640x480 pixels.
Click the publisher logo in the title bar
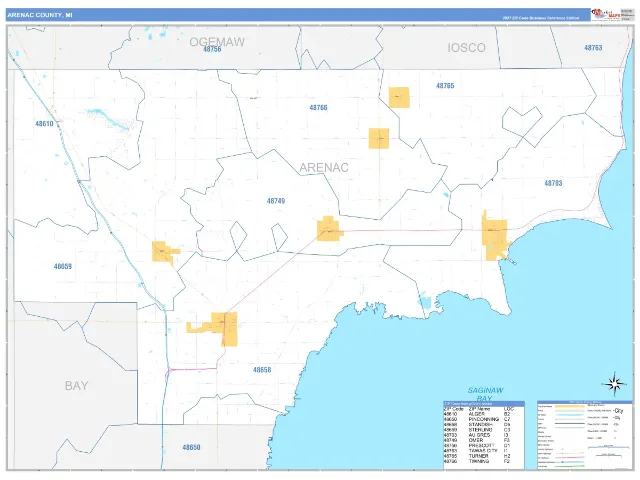click(x=606, y=14)
